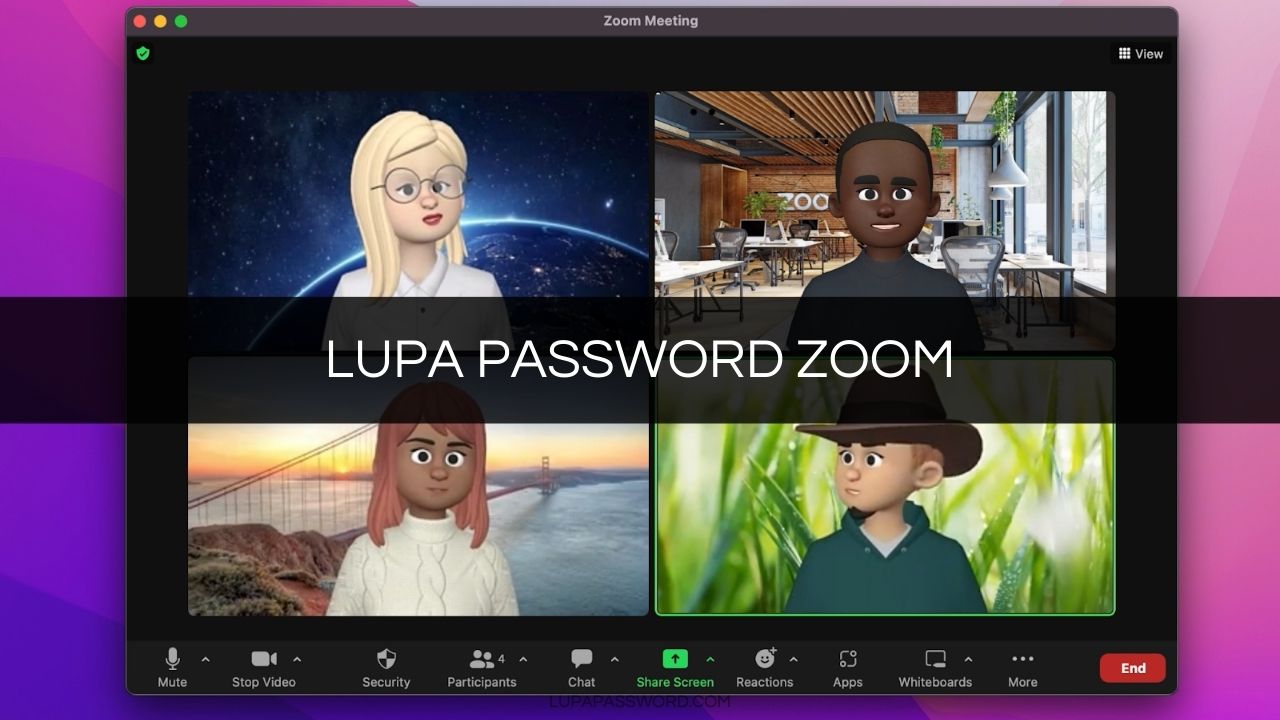Select the avatar in the office background
The height and width of the screenshot is (720, 1280).
click(885, 220)
